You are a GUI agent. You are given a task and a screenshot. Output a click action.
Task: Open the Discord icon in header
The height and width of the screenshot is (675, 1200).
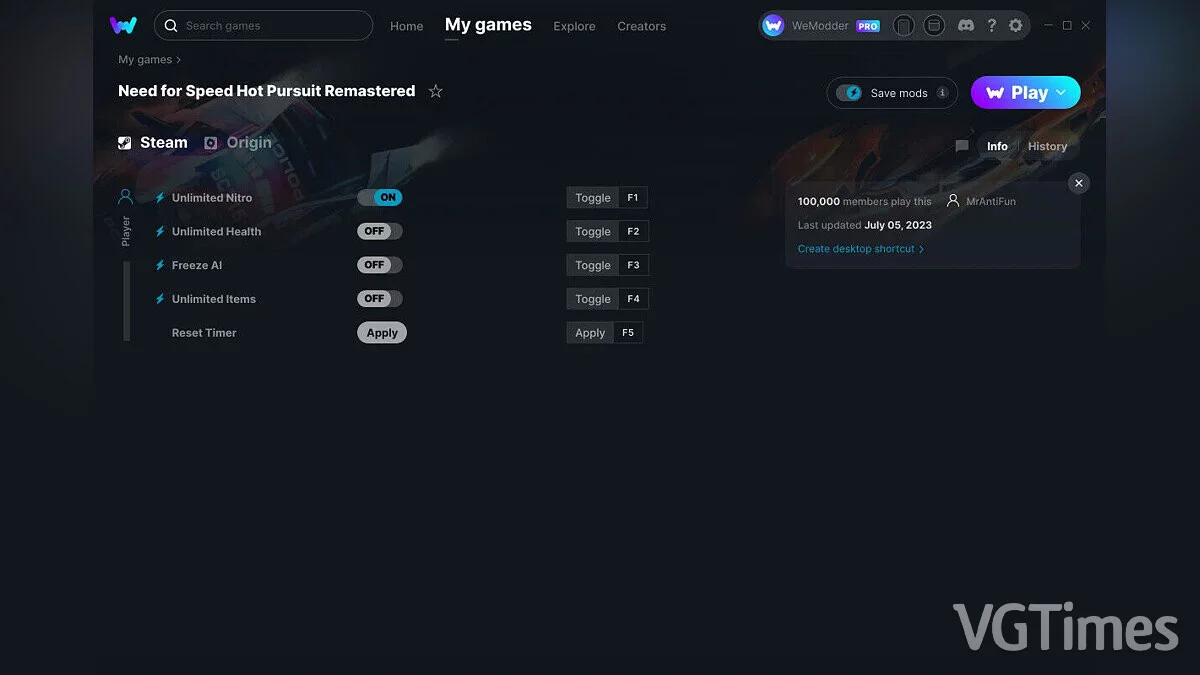965,26
